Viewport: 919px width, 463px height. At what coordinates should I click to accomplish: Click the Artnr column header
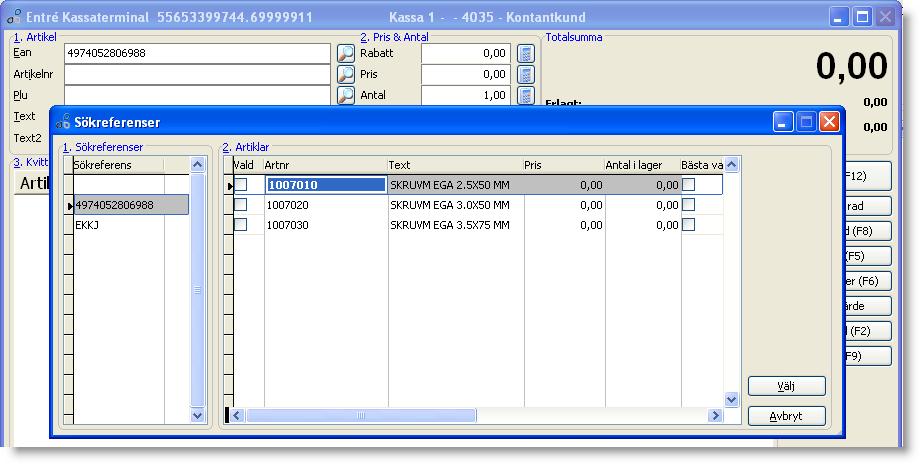(x=326, y=165)
